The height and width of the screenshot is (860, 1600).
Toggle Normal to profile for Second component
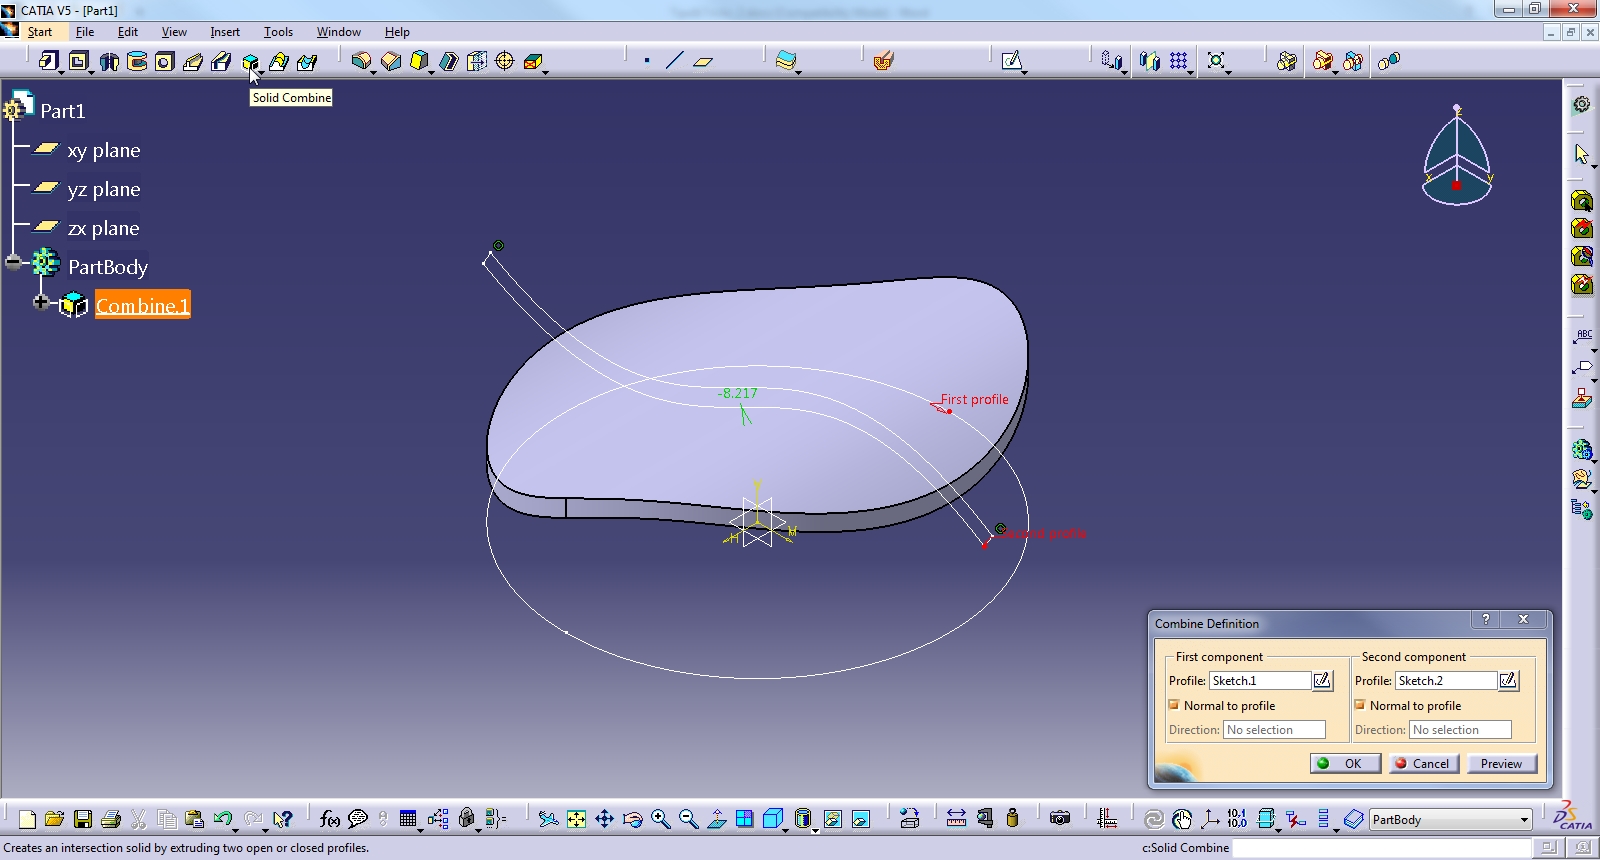tap(1360, 705)
